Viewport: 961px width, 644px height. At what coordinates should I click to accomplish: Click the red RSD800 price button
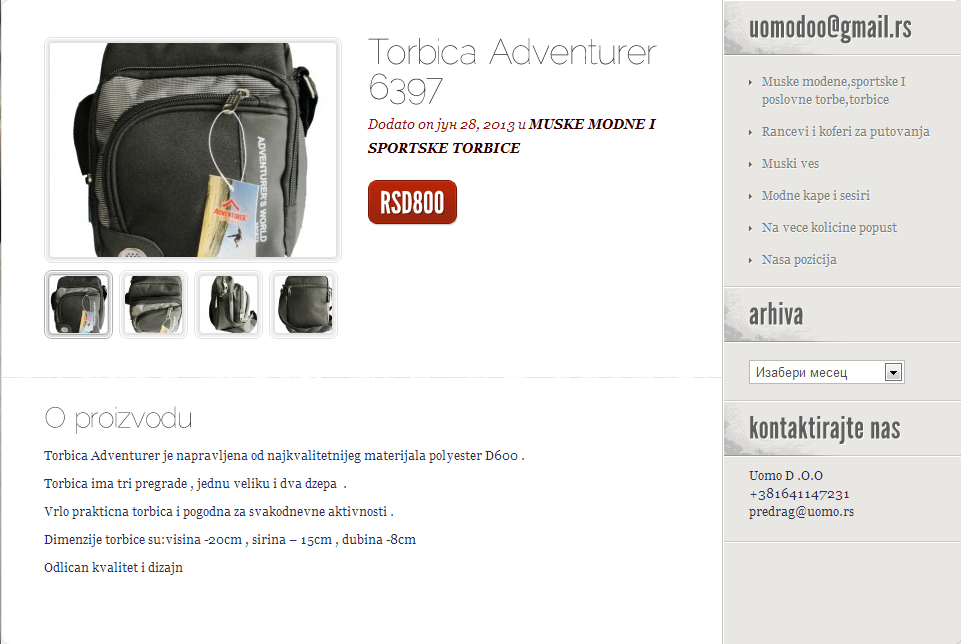coord(412,202)
